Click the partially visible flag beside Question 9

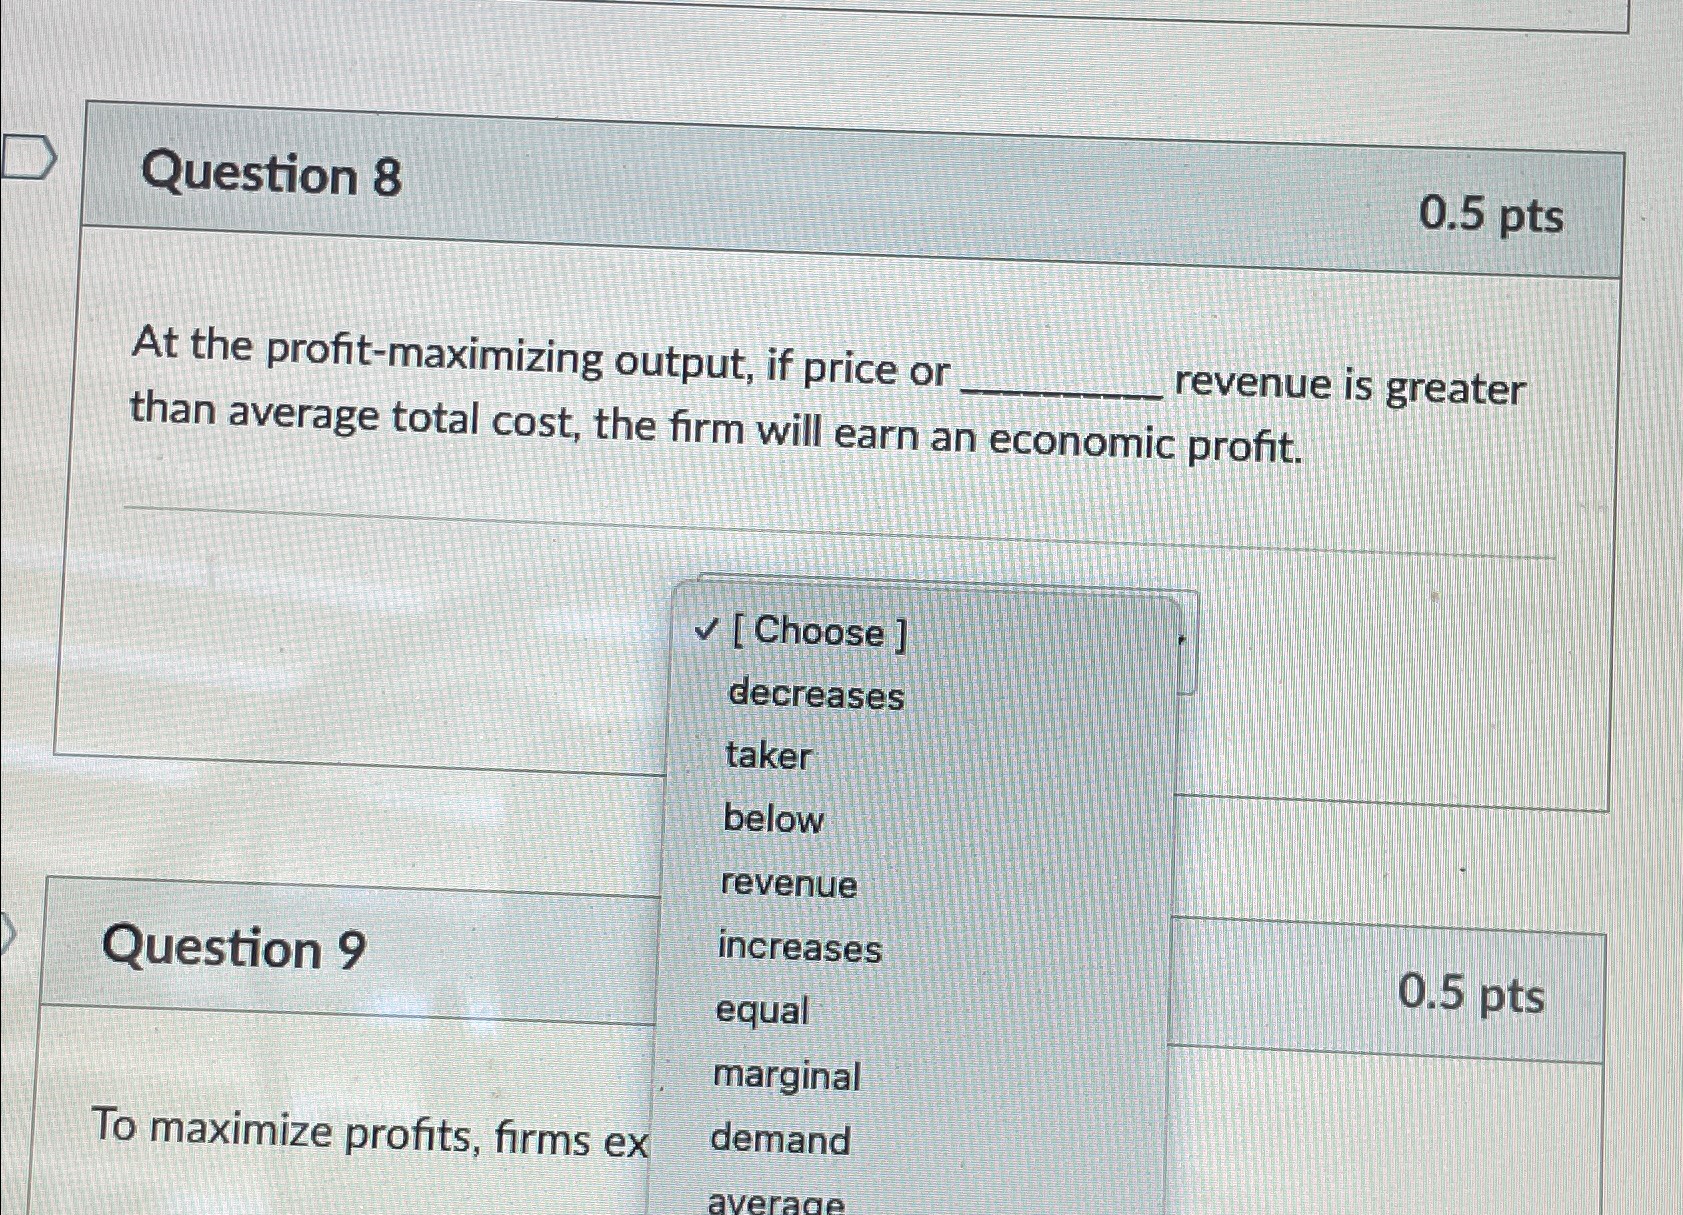pyautogui.click(x=5, y=931)
